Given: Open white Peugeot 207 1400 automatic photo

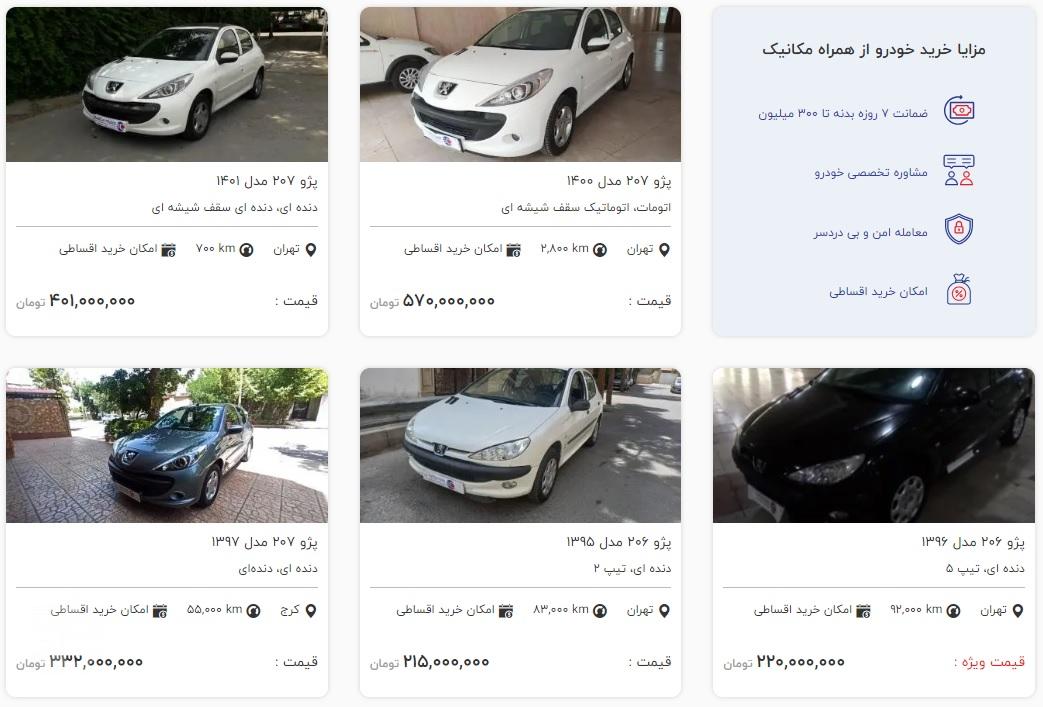Looking at the screenshot, I should 520,84.
